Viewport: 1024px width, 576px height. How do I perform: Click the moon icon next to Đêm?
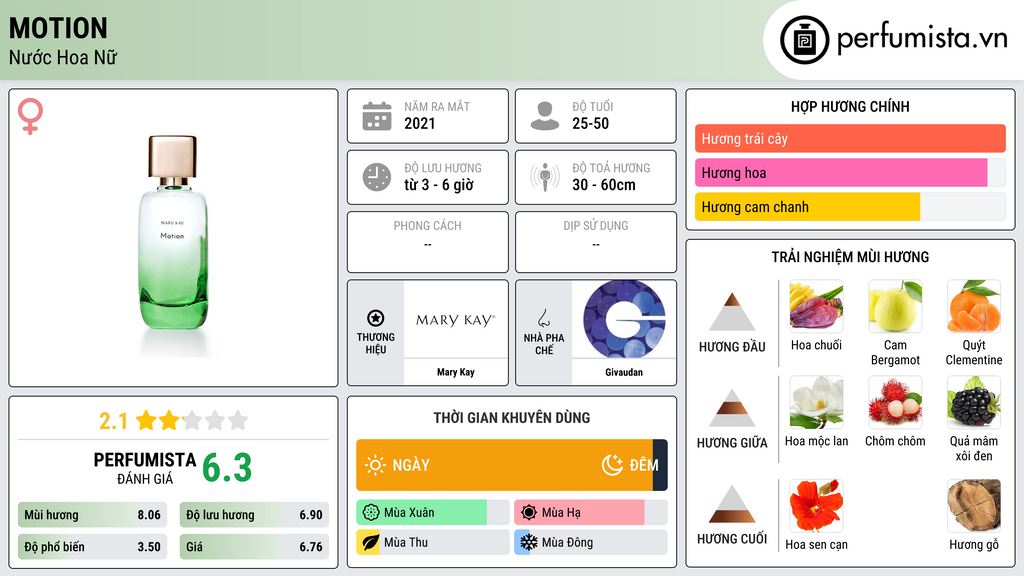612,464
